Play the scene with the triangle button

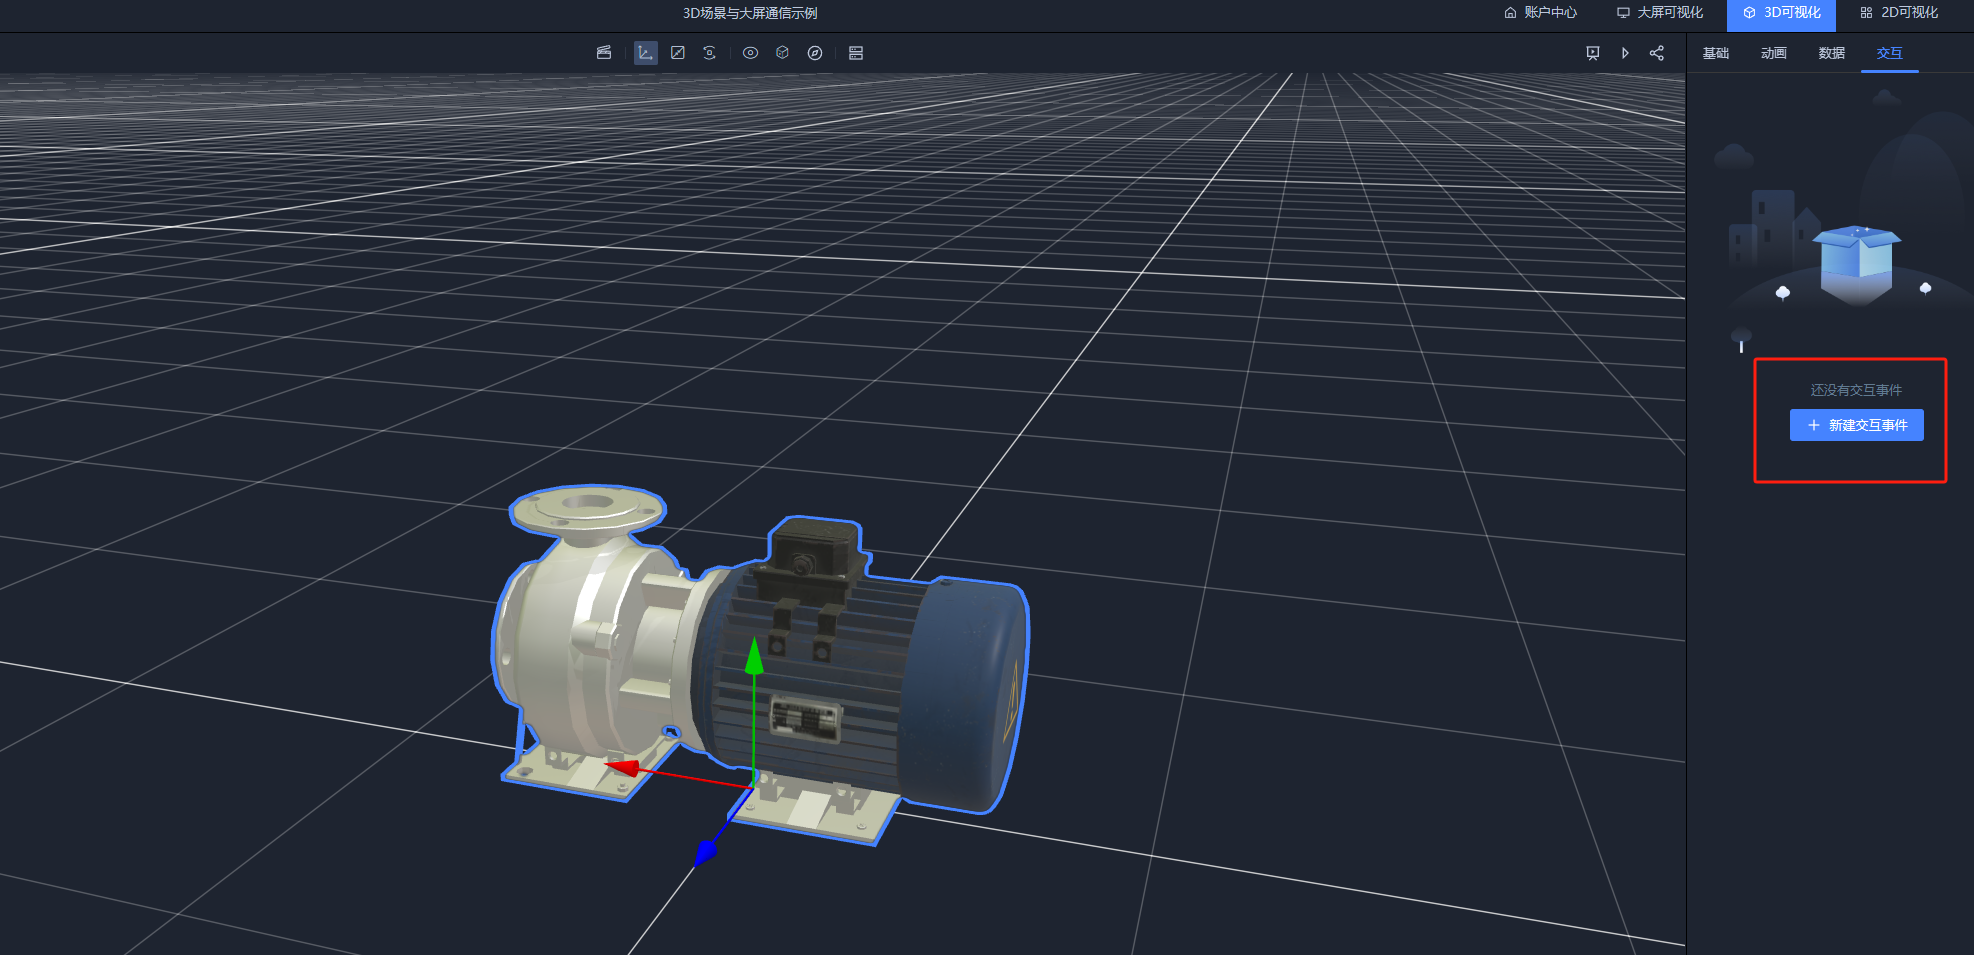[1625, 53]
